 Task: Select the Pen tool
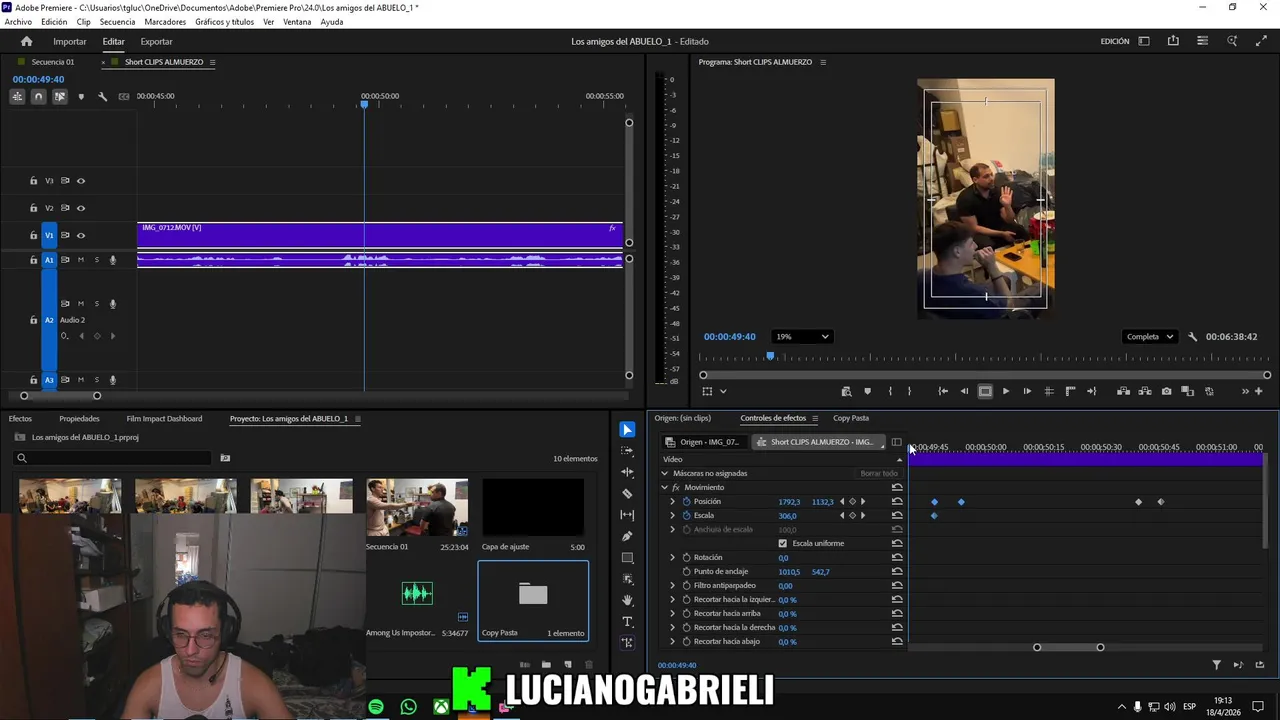coord(627,536)
